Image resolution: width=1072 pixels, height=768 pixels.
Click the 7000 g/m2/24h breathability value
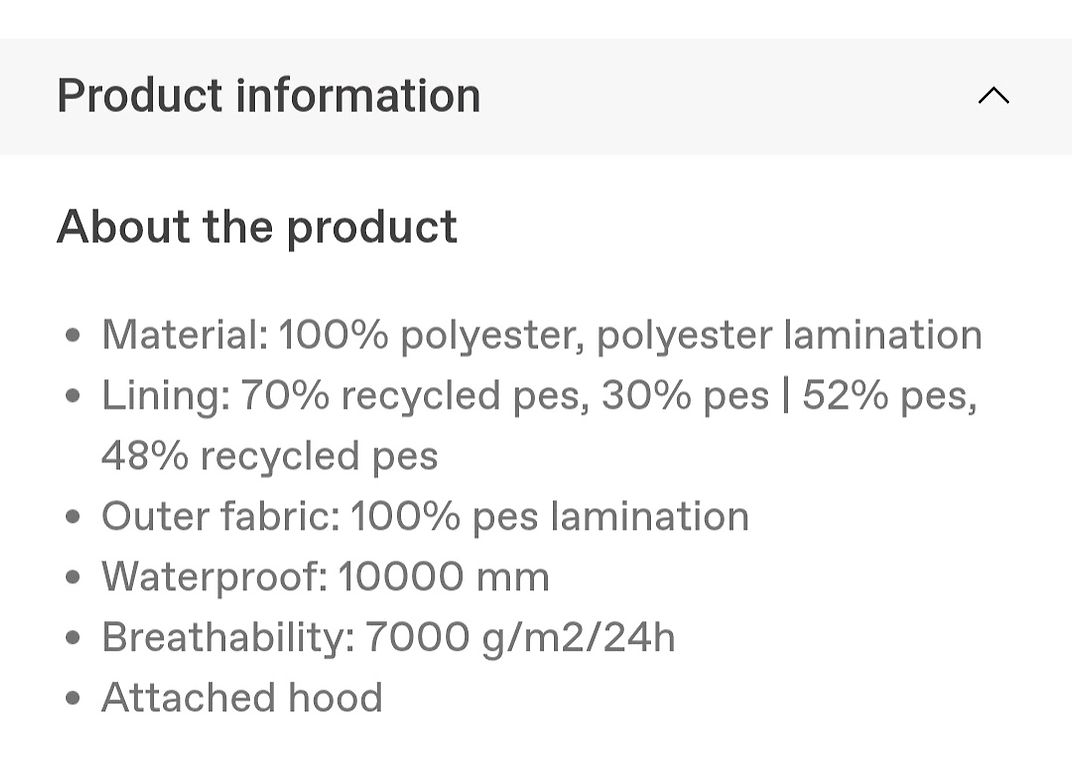click(520, 638)
